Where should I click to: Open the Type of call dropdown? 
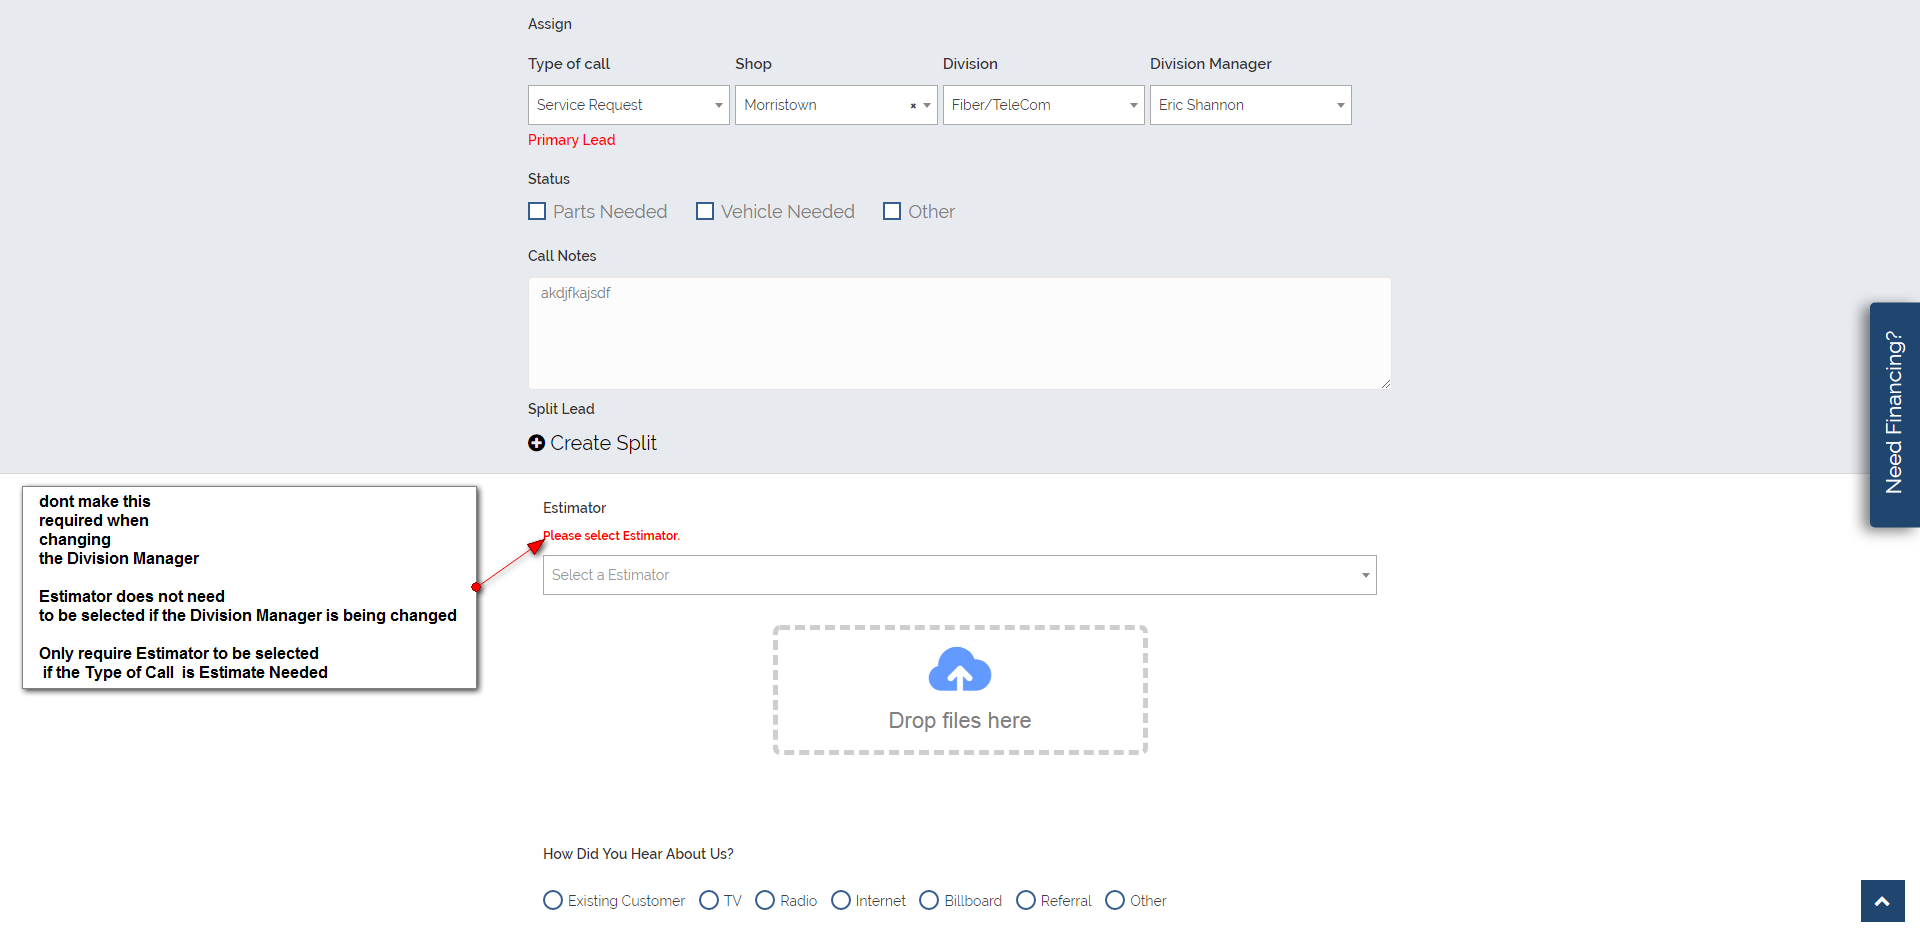click(628, 105)
